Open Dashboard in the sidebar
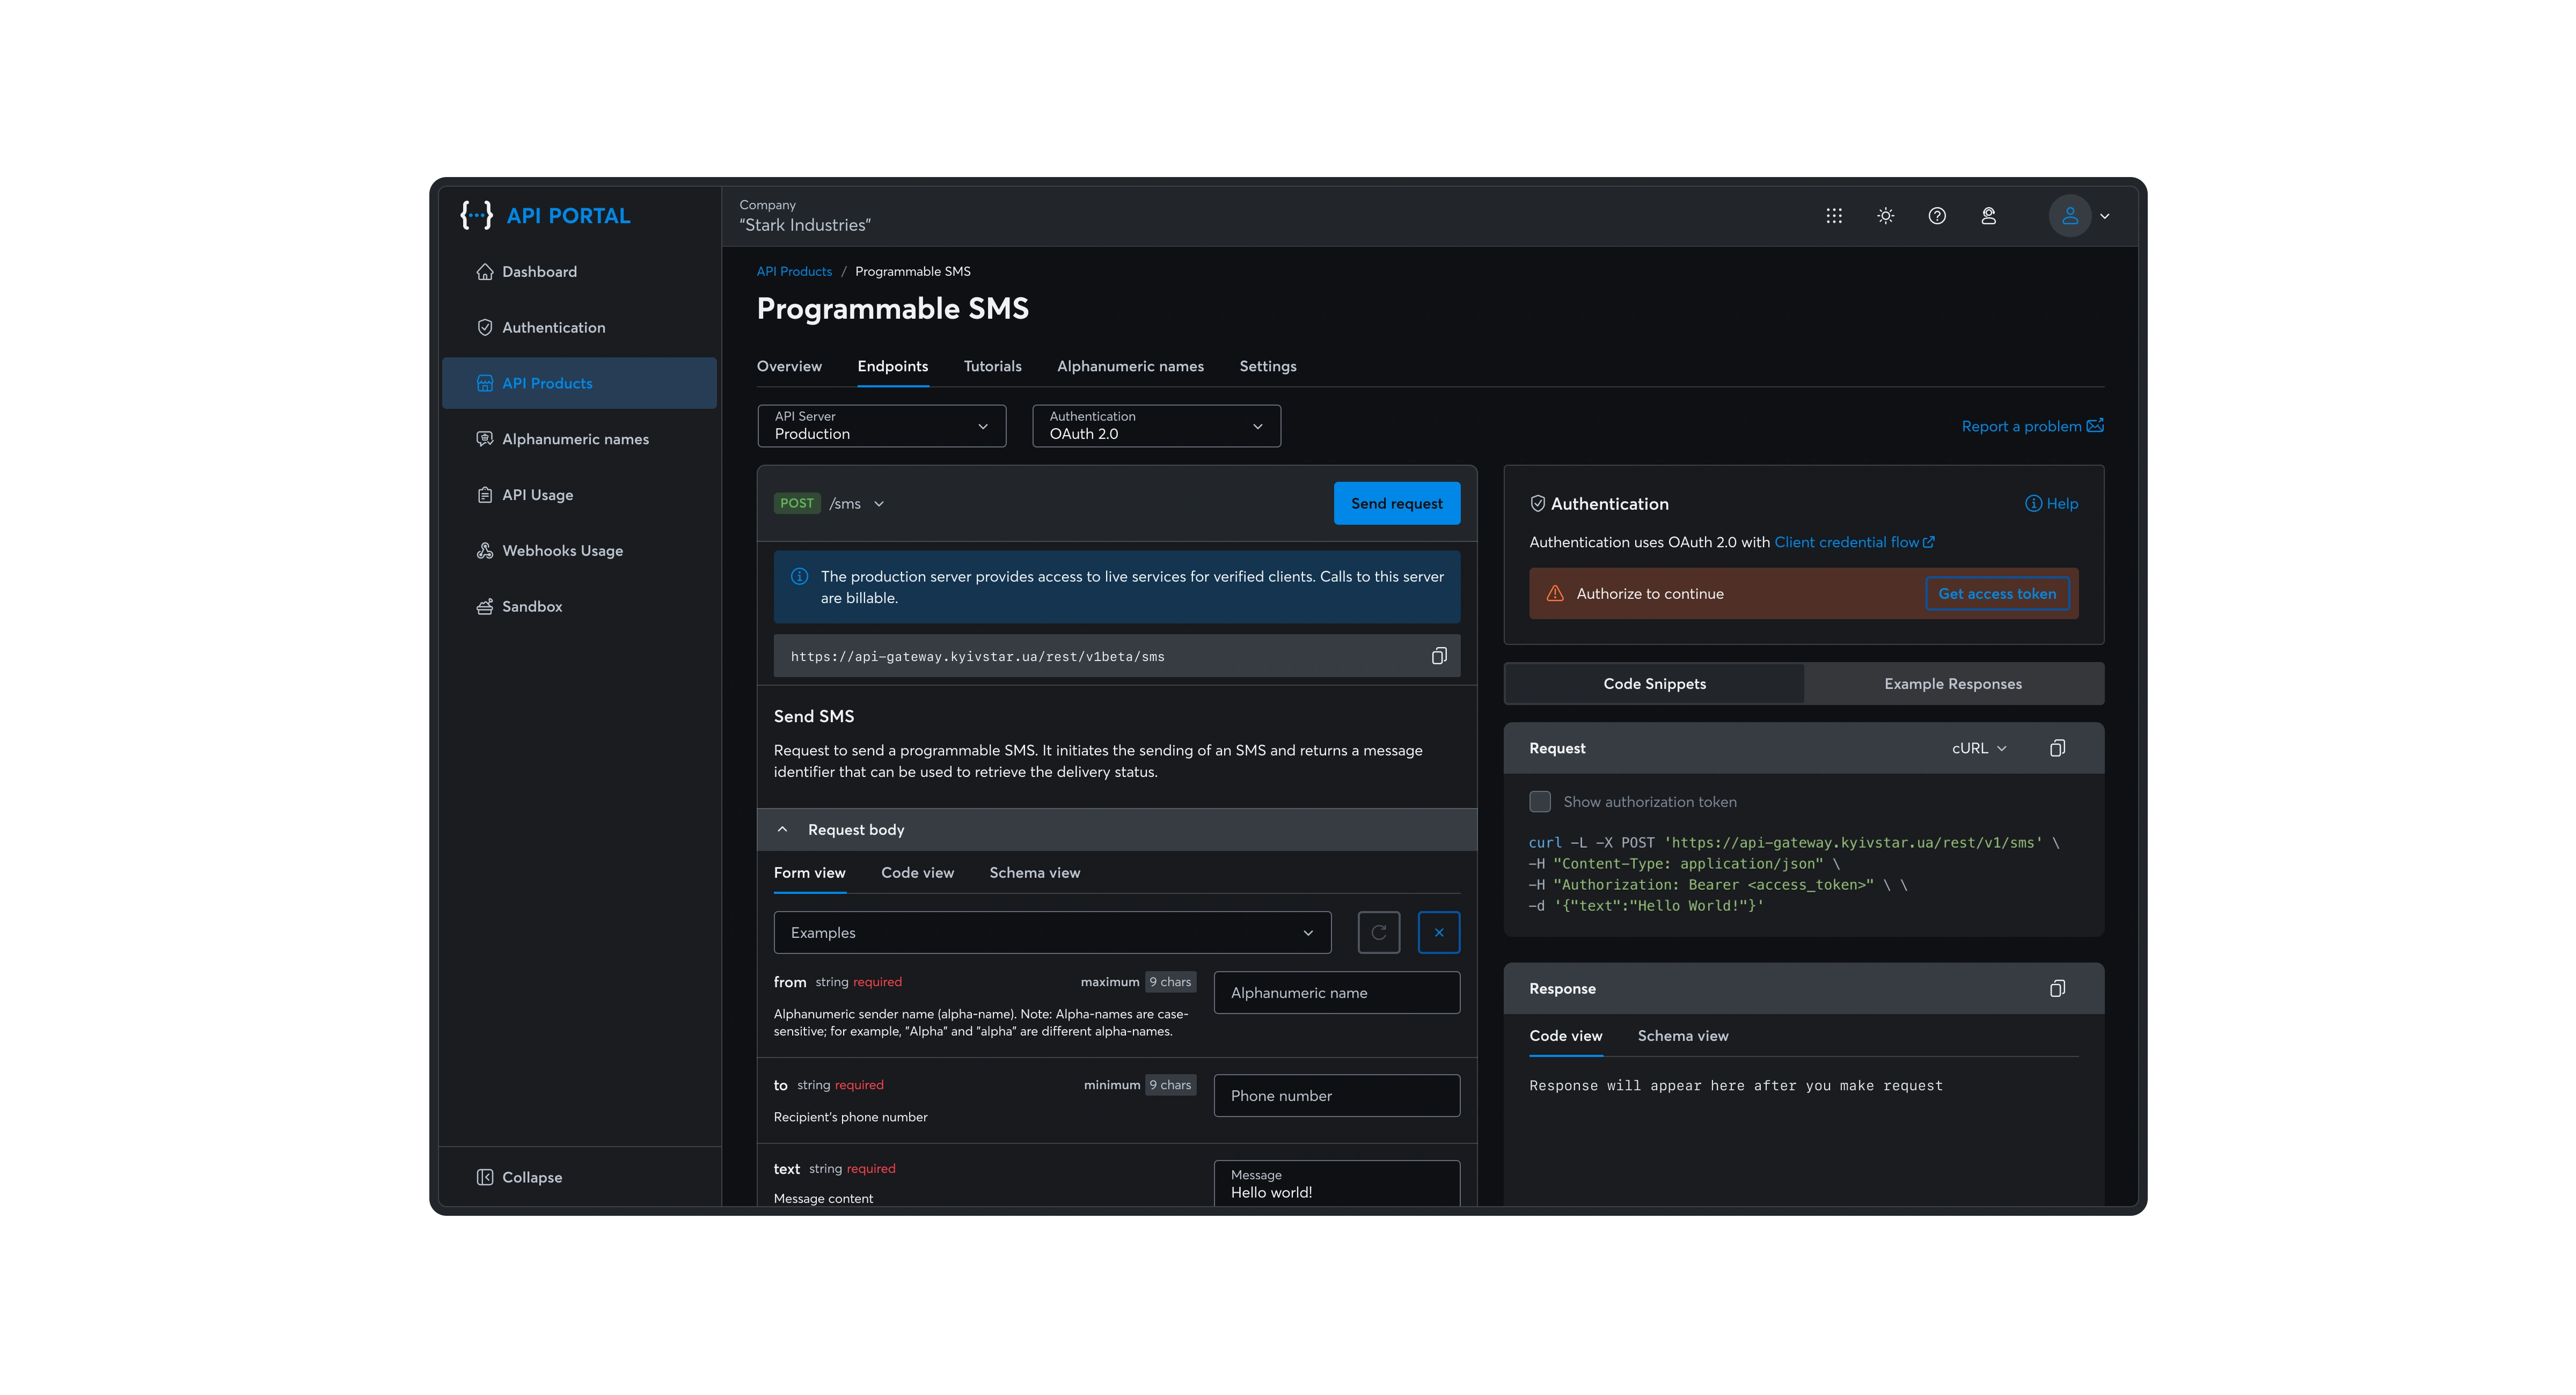 coord(579,272)
